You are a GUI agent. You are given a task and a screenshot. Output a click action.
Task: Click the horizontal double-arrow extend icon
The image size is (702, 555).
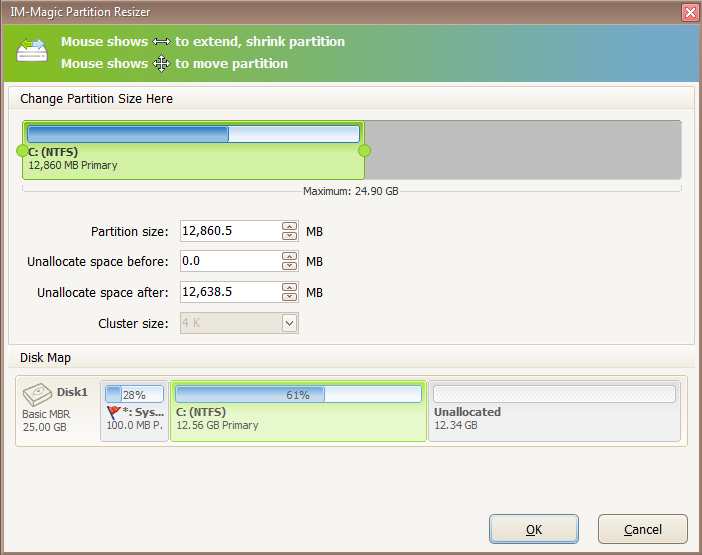point(161,42)
